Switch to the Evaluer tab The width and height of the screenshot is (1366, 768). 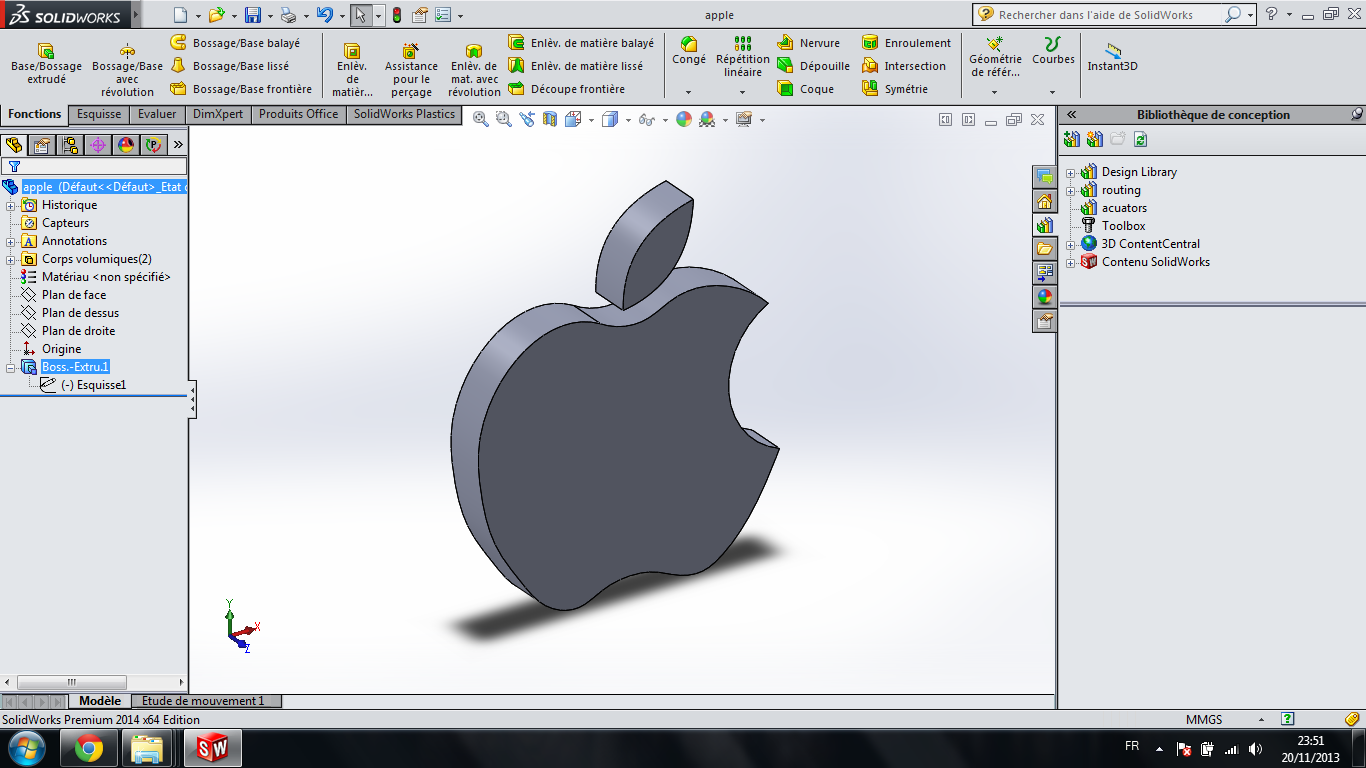click(x=157, y=114)
